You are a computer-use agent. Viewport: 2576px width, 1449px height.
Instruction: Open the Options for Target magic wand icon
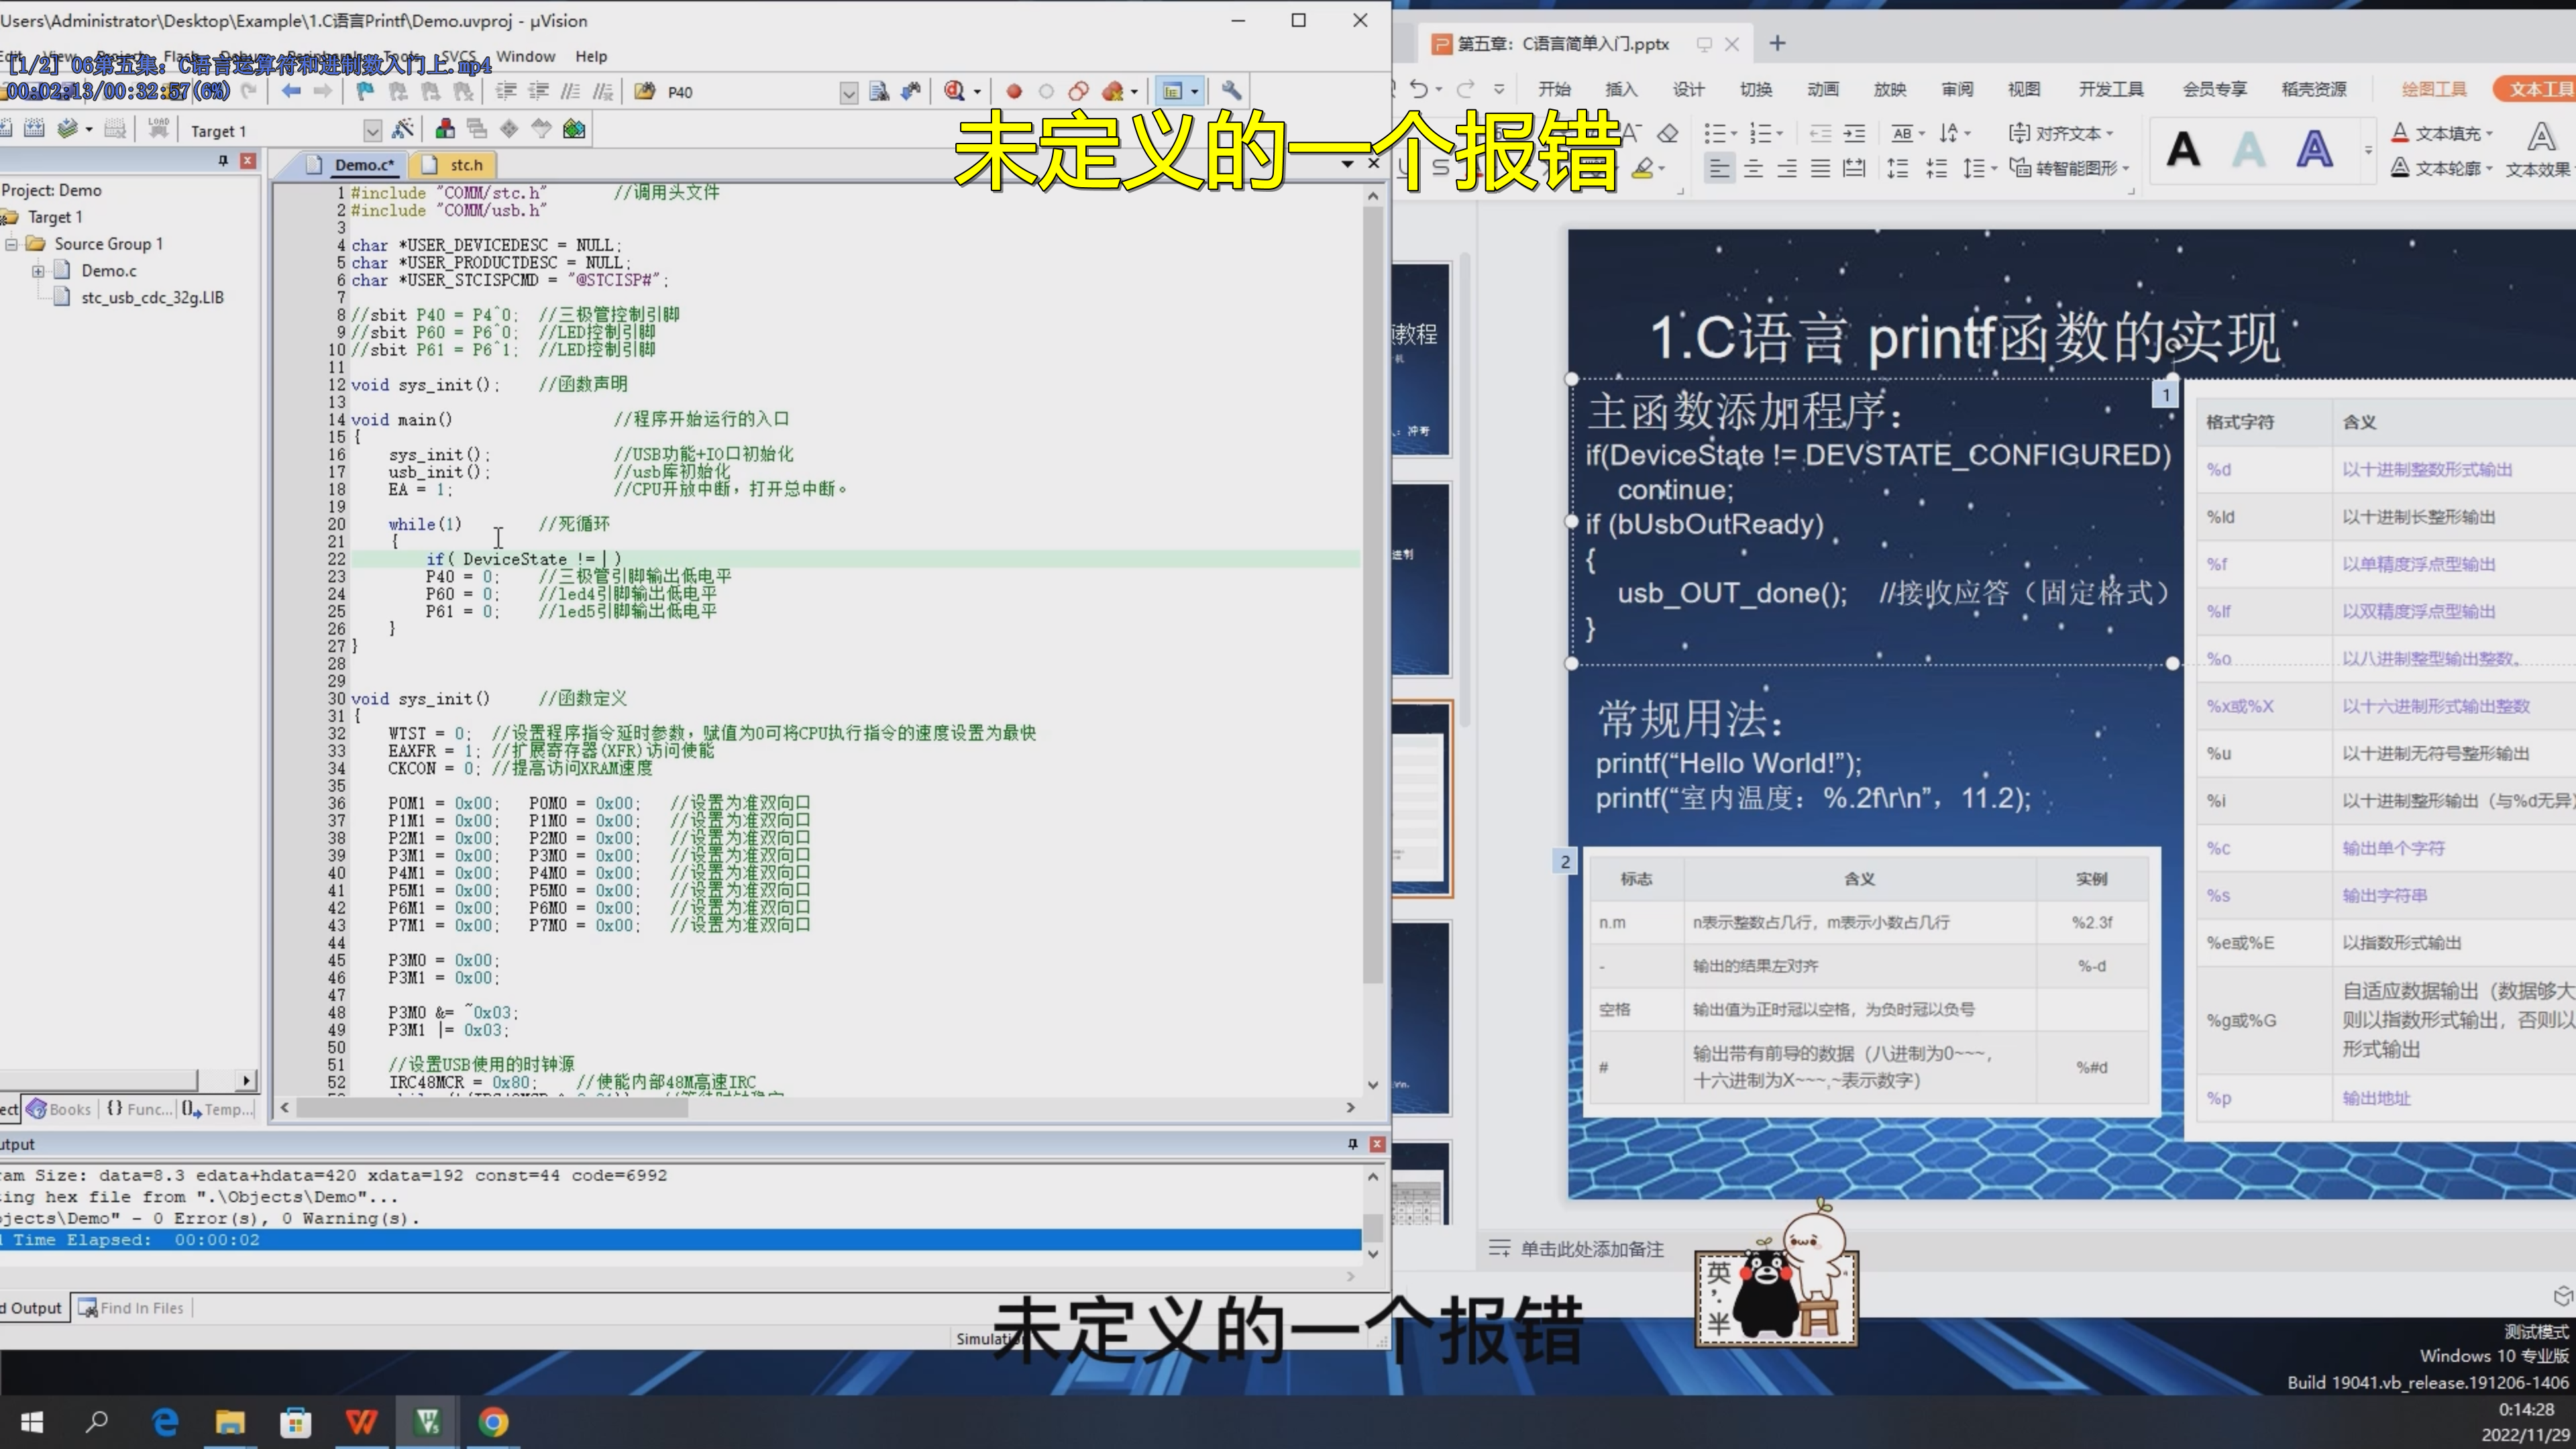[x=403, y=130]
